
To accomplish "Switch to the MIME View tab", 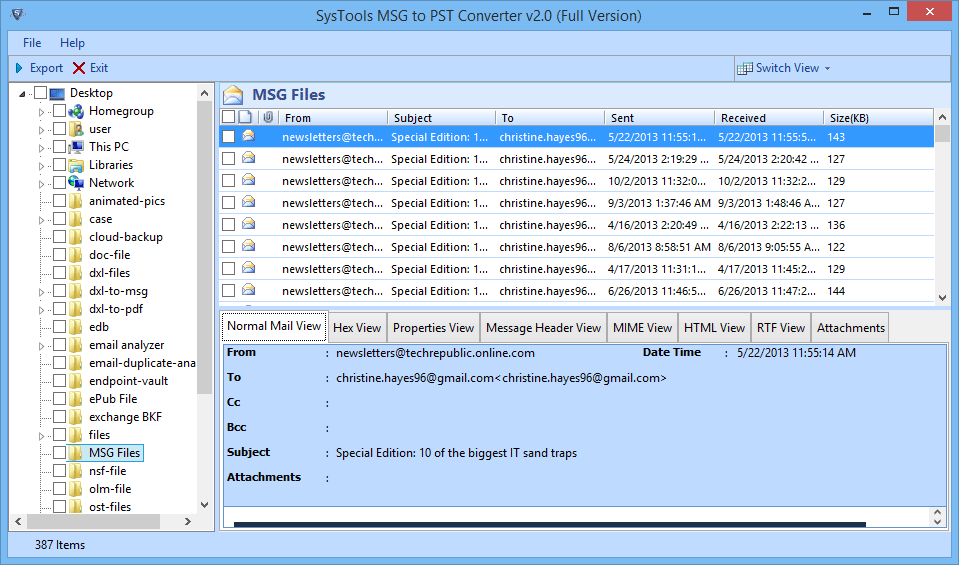I will click(x=642, y=328).
